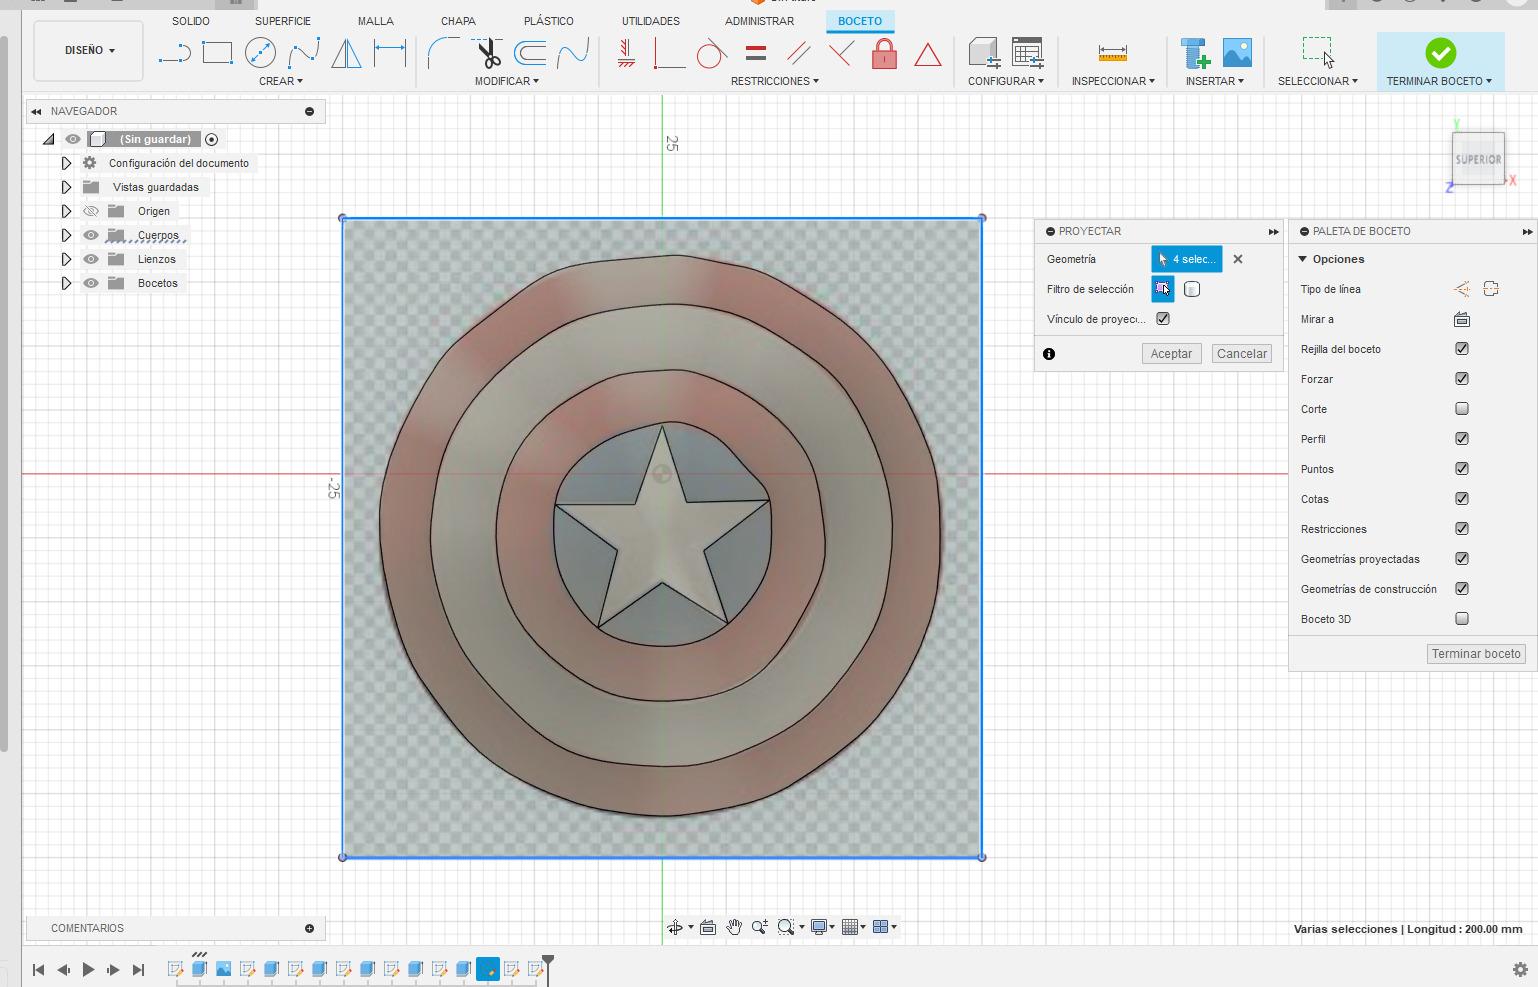This screenshot has height=987, width=1538.
Task: Switch to the SOLIDO tab
Action: [190, 21]
